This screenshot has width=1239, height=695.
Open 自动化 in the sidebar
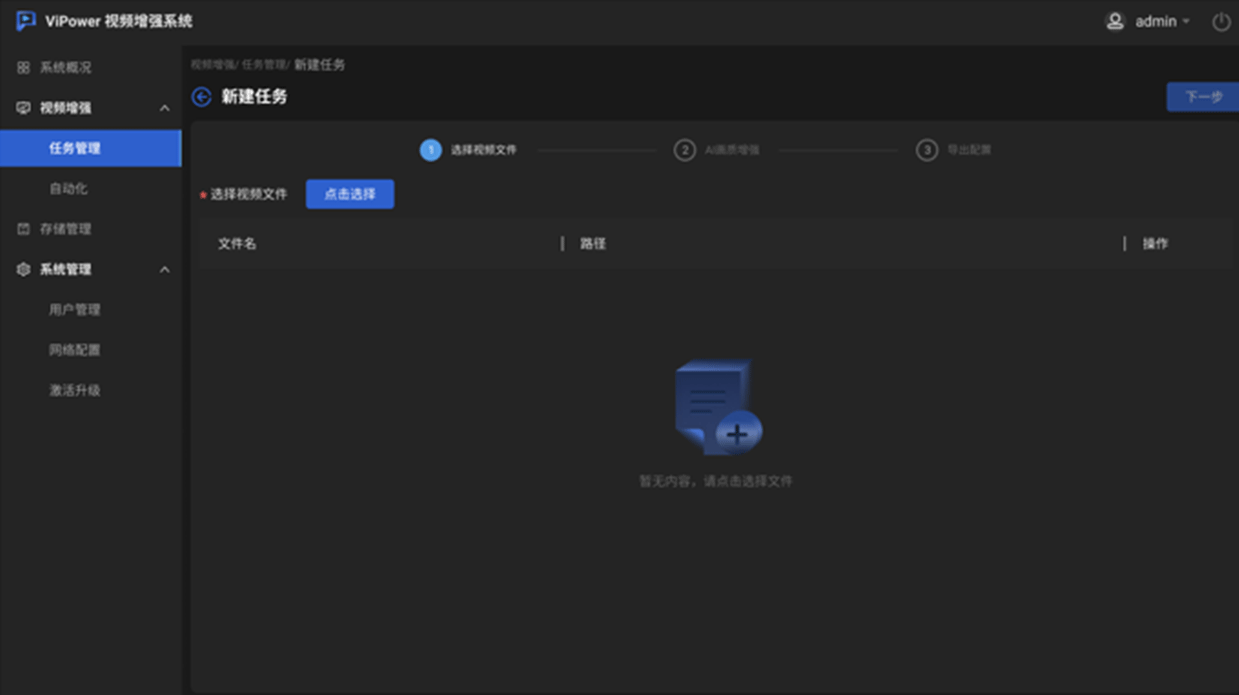click(x=69, y=189)
